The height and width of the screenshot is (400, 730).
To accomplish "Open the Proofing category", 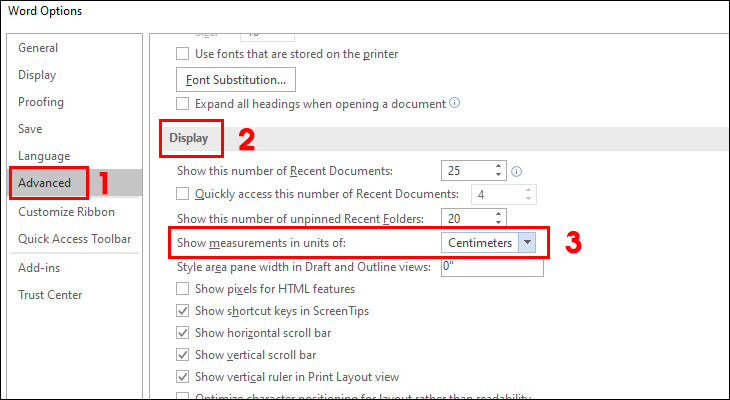I will point(41,102).
